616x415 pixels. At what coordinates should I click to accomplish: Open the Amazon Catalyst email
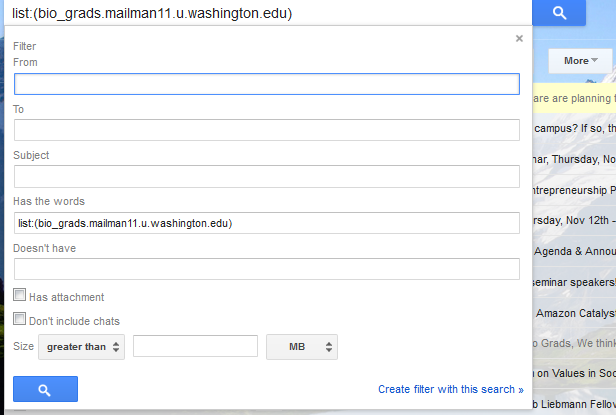574,313
